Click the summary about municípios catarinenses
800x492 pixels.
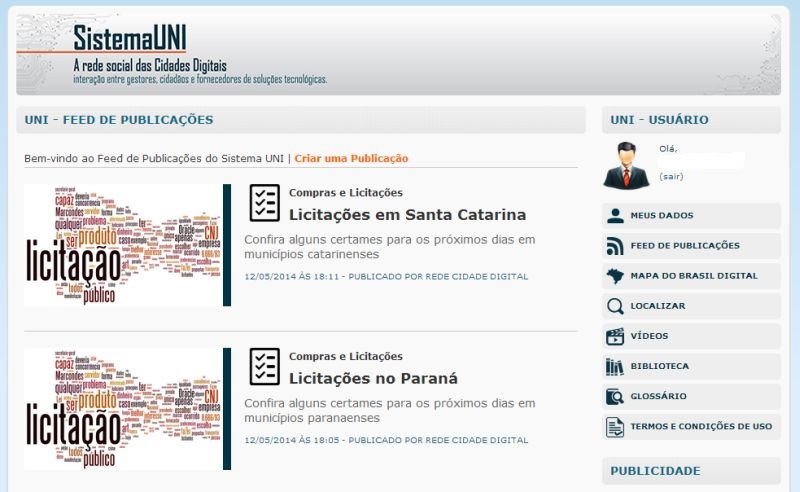click(x=389, y=247)
